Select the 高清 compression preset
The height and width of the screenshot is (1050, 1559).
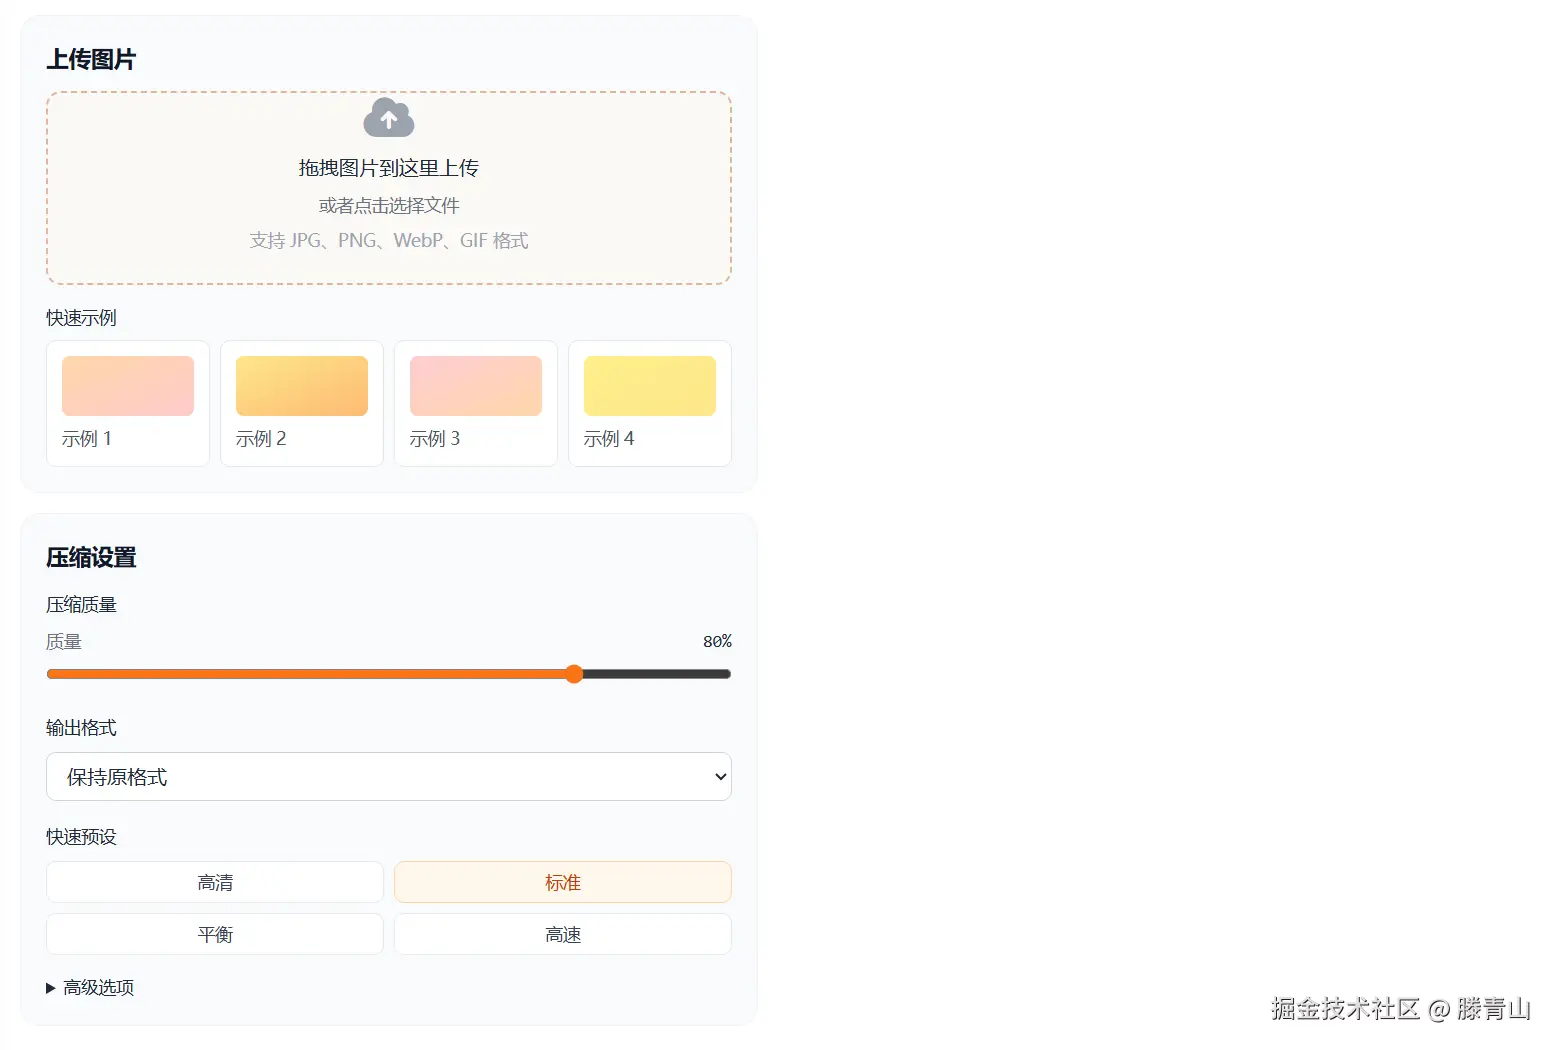click(x=214, y=882)
